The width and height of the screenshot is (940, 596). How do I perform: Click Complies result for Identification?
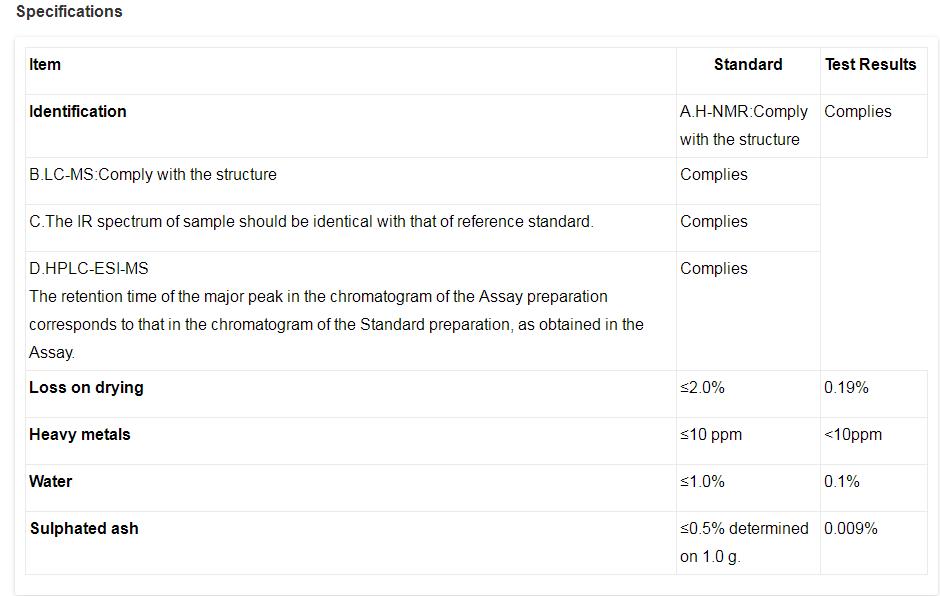click(857, 112)
